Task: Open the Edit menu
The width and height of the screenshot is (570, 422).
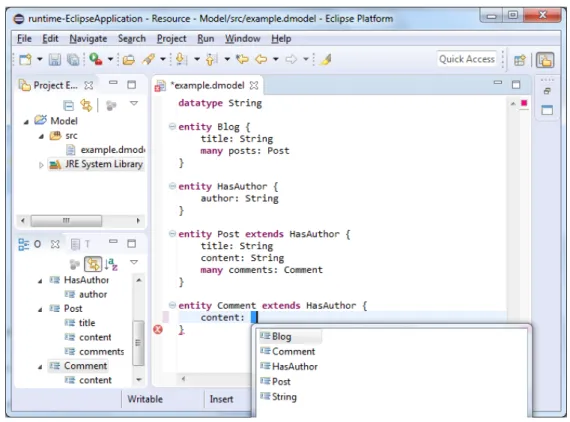Action: click(50, 39)
